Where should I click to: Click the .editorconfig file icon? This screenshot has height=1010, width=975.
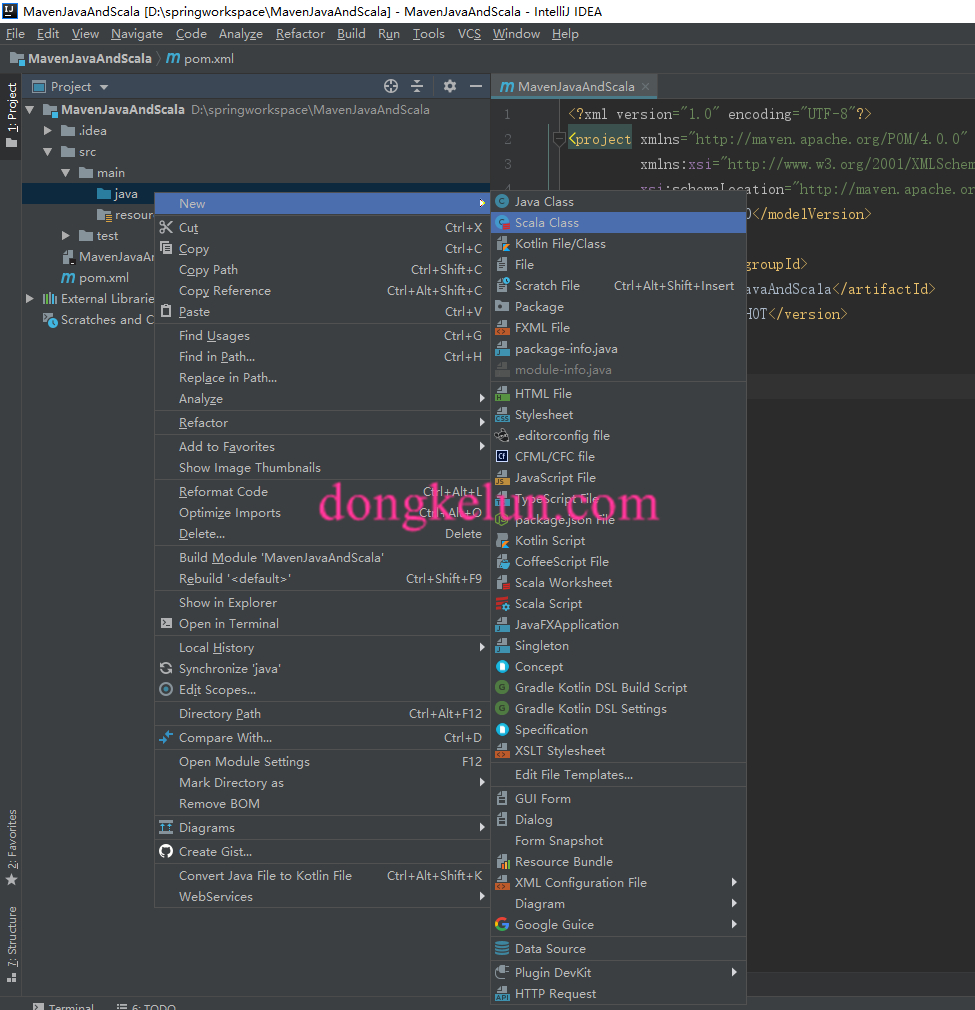(x=502, y=435)
